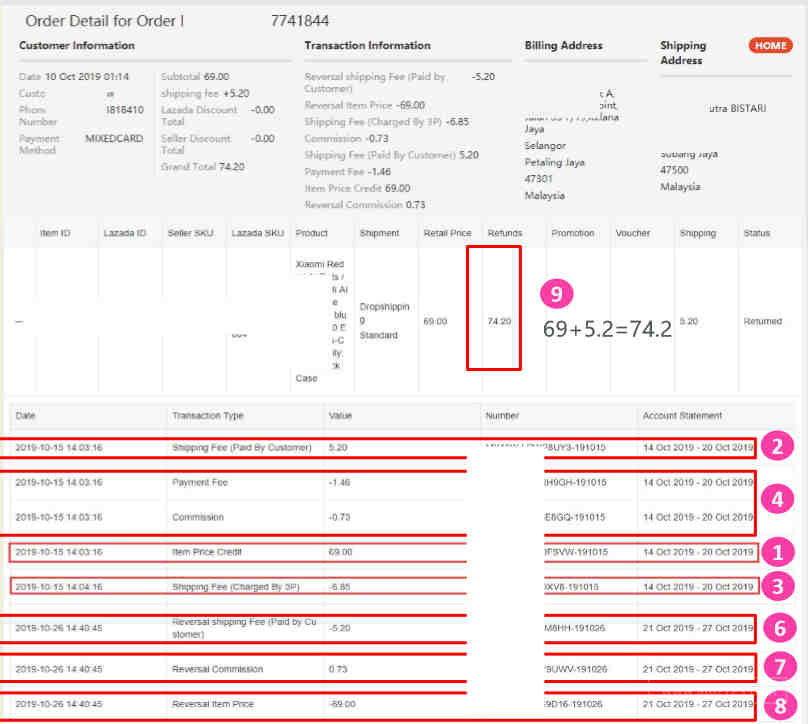This screenshot has width=808, height=724.
Task: Click the Xiaomi product name cell
Action: point(322,321)
